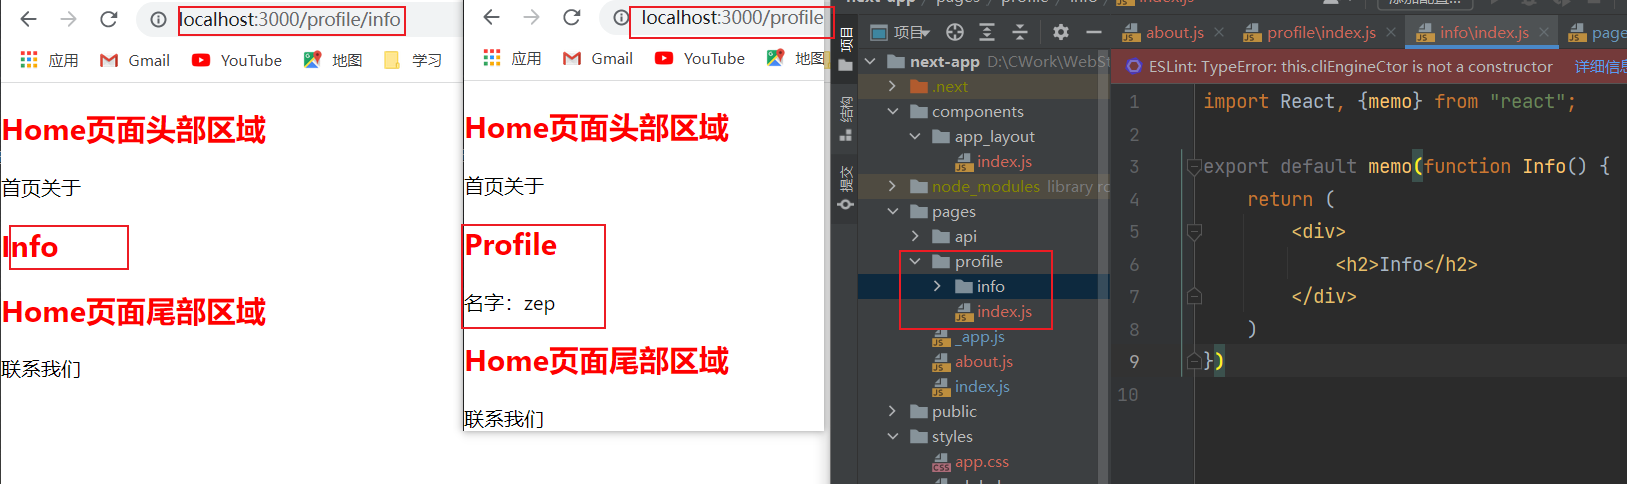Image resolution: width=1627 pixels, height=484 pixels.
Task: Expand all nodes in project tree
Action: (x=987, y=32)
